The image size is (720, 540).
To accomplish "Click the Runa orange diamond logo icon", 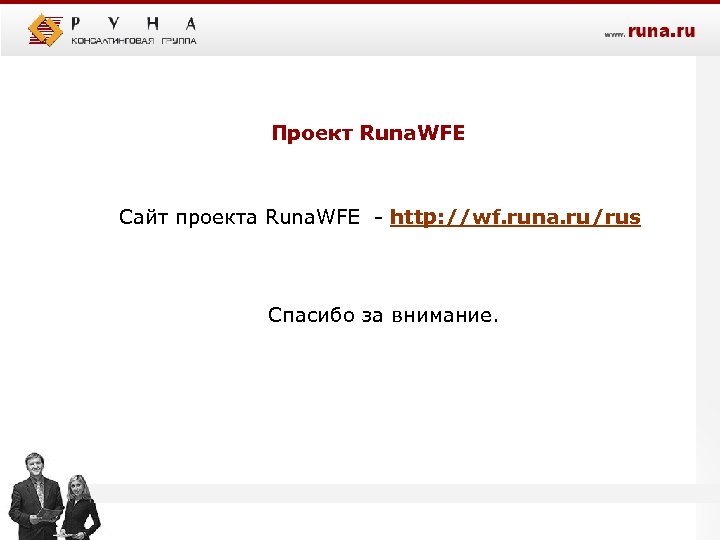I will click(x=45, y=30).
